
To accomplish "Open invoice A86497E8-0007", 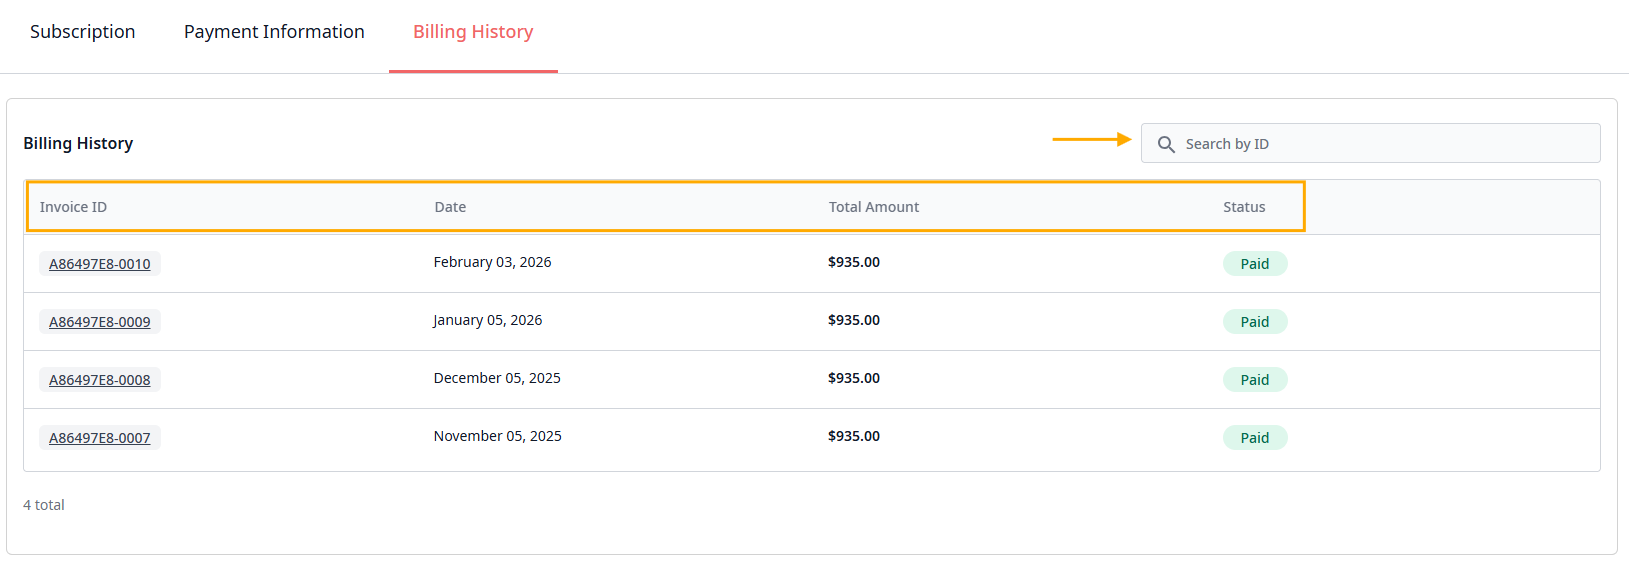I will [100, 438].
